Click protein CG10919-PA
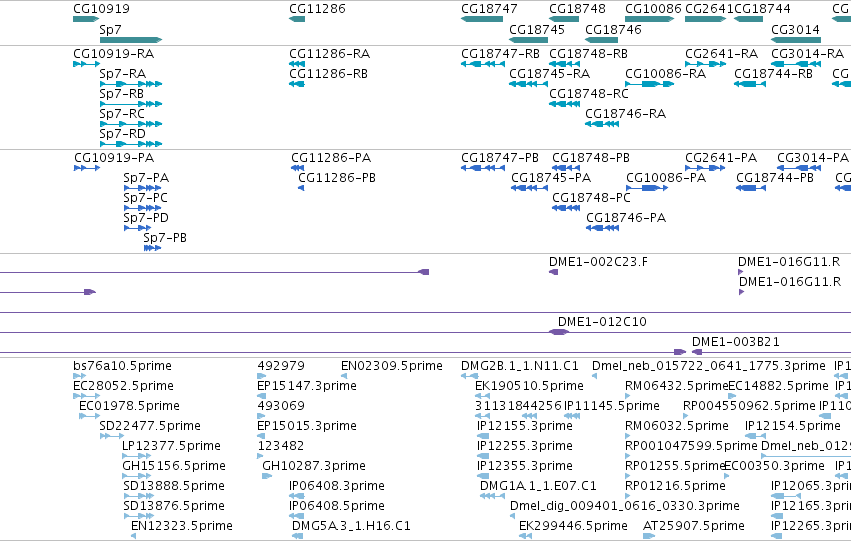 tap(114, 158)
